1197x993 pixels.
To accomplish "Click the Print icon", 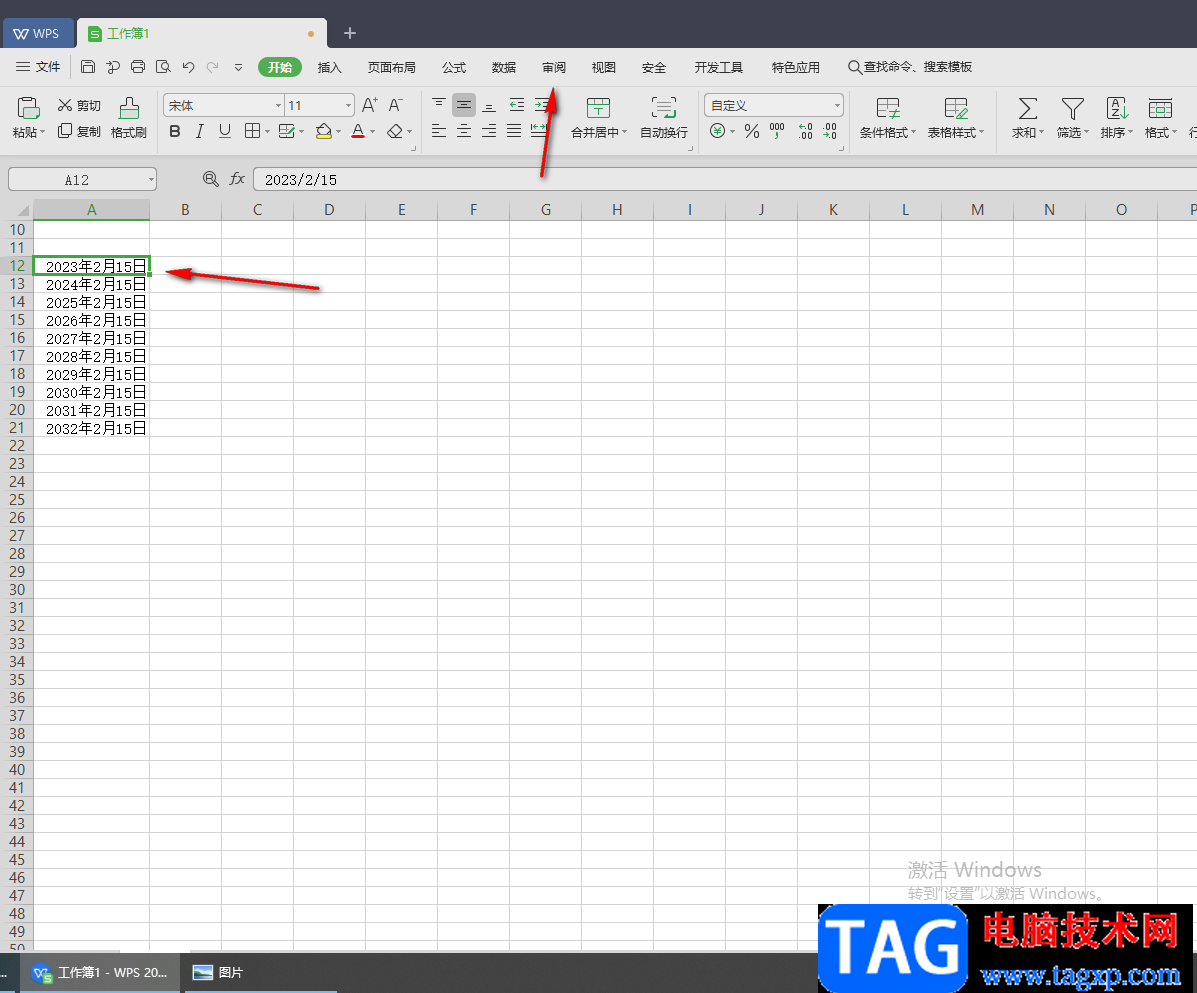I will point(138,67).
